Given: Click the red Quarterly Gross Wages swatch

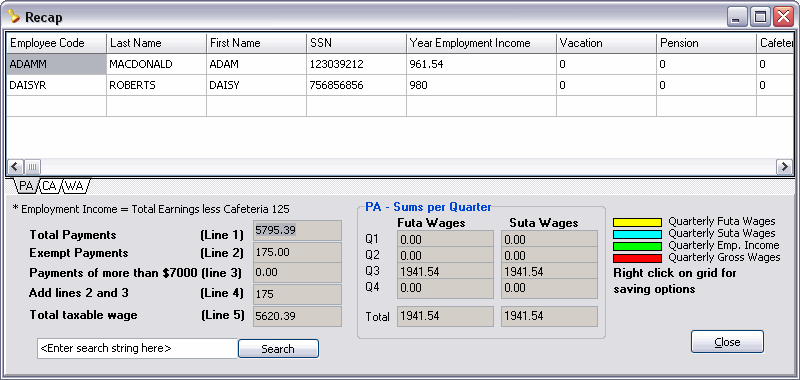Looking at the screenshot, I should tap(637, 258).
